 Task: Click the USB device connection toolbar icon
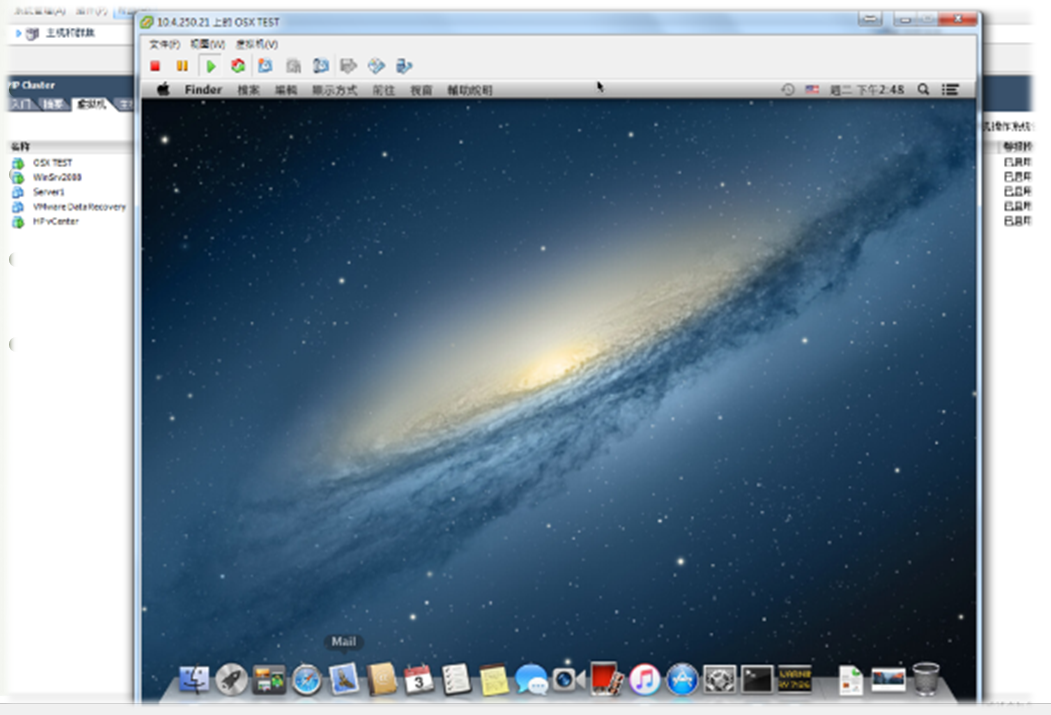404,66
